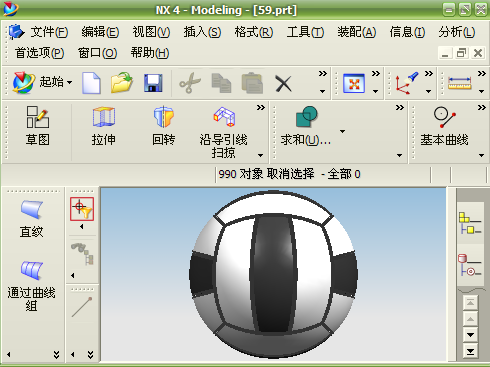Open the 工具(T) menu
The height and width of the screenshot is (367, 490).
click(305, 32)
